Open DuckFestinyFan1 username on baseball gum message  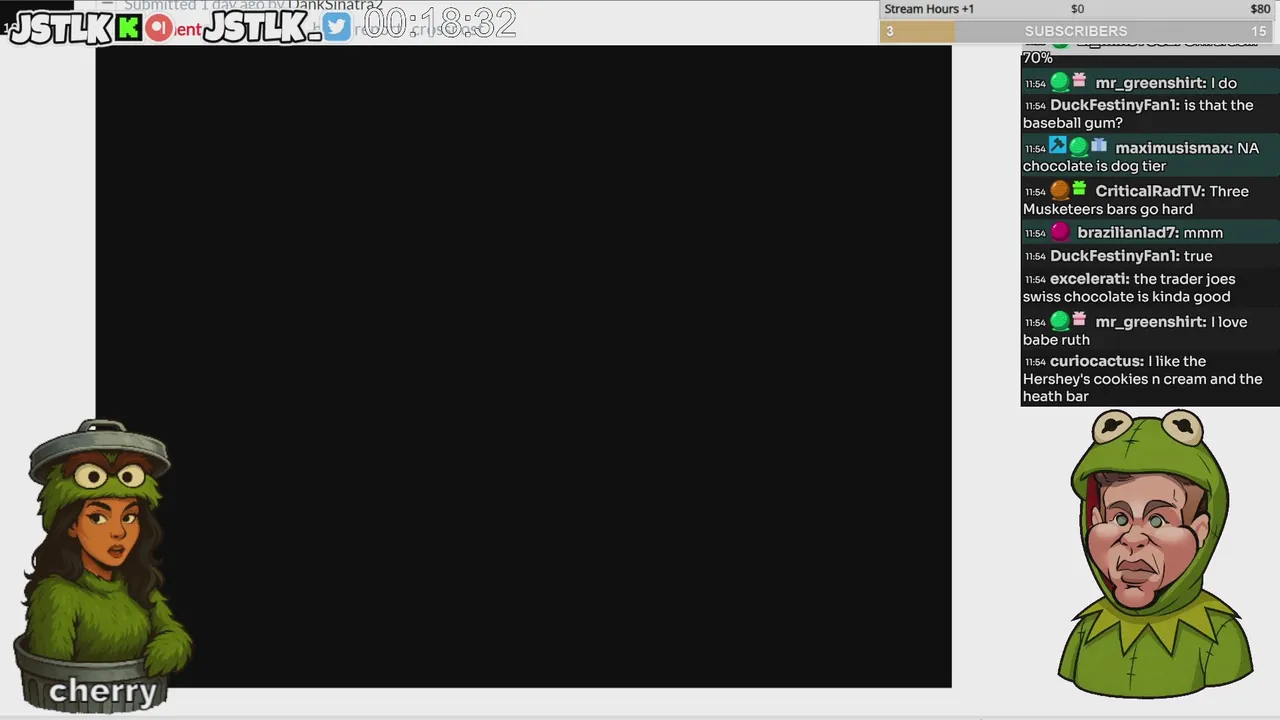click(1115, 105)
